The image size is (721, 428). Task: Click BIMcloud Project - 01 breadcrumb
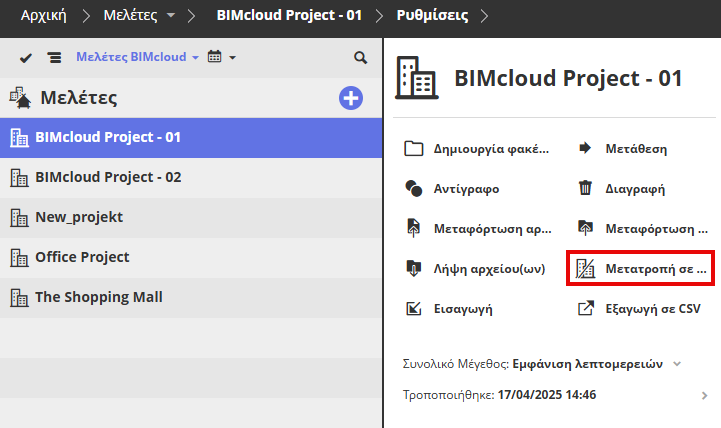(289, 15)
